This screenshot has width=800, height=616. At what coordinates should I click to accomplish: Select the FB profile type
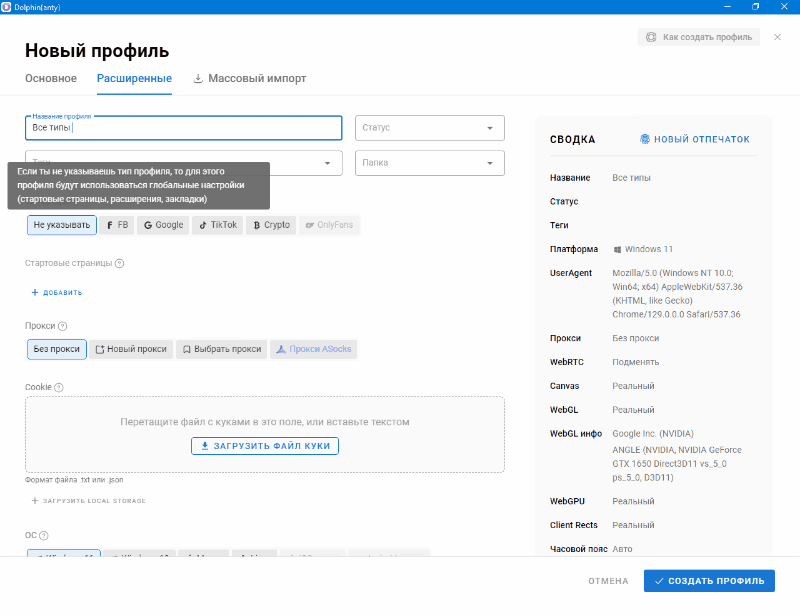point(117,225)
